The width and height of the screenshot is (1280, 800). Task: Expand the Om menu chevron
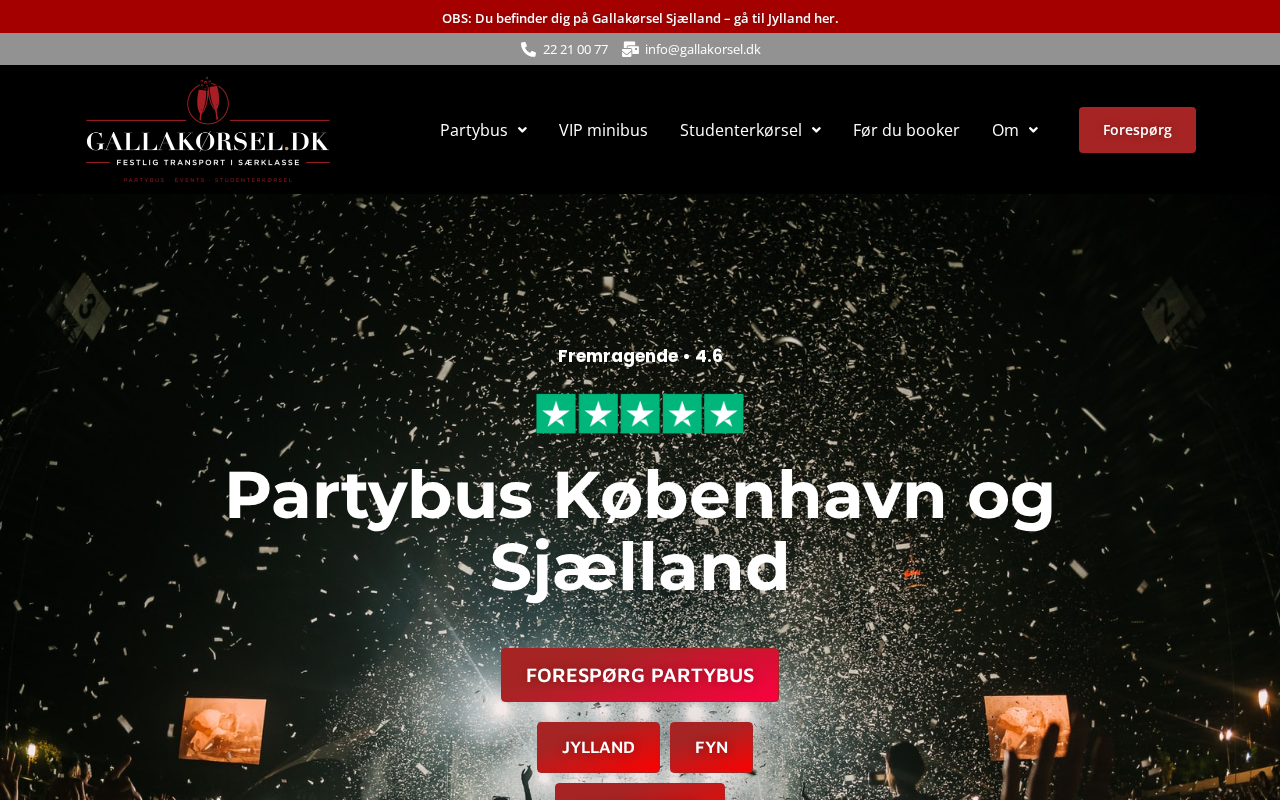[1033, 130]
